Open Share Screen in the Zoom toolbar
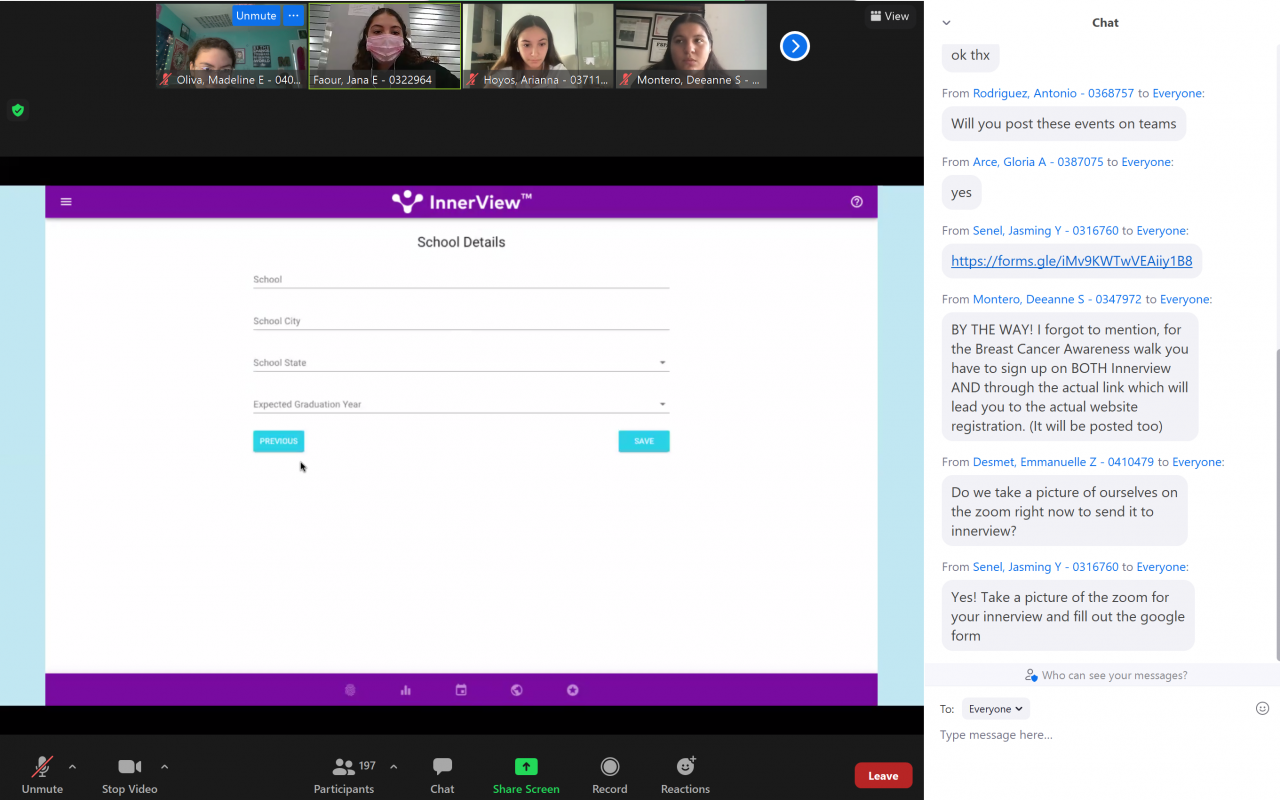 pyautogui.click(x=526, y=775)
